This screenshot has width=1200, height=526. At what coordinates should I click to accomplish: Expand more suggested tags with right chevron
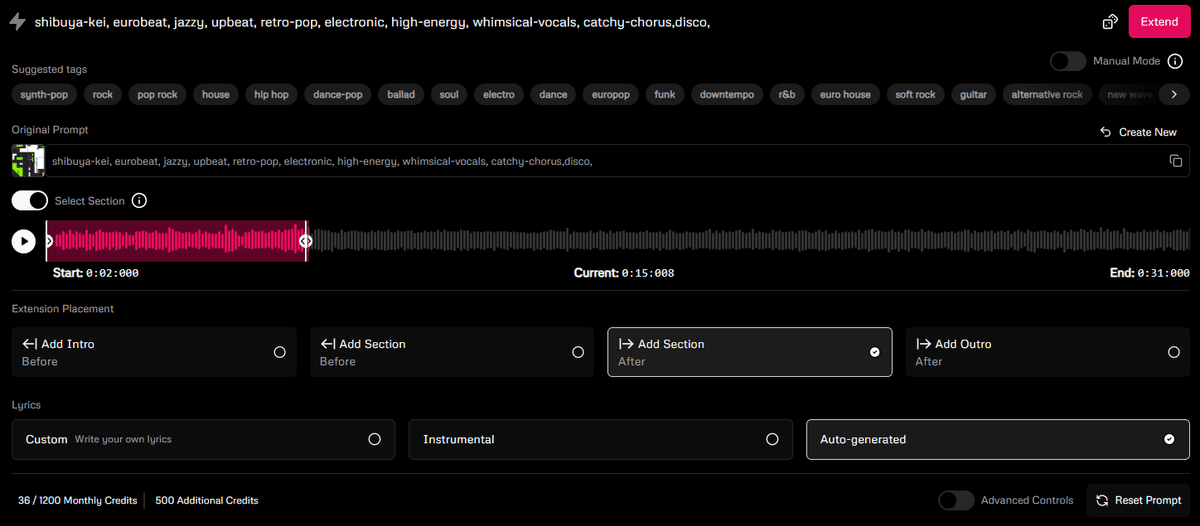tap(1174, 95)
